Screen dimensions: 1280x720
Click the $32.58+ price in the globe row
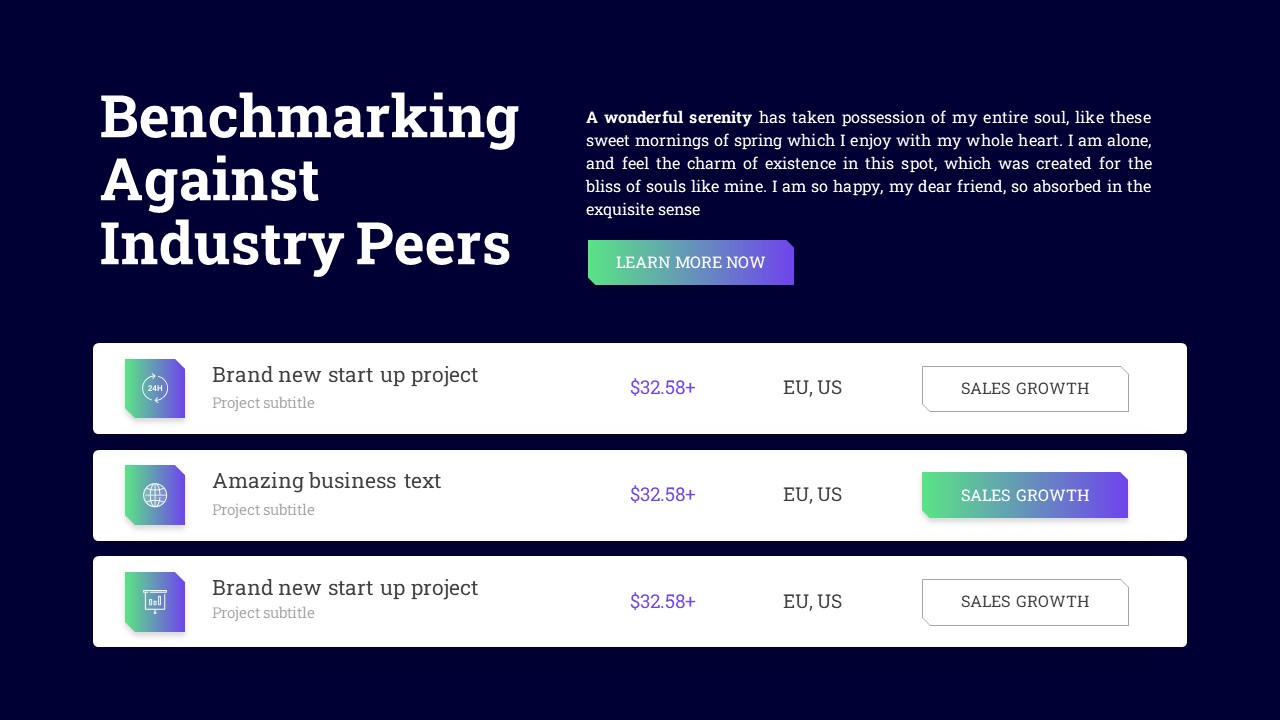(x=662, y=495)
